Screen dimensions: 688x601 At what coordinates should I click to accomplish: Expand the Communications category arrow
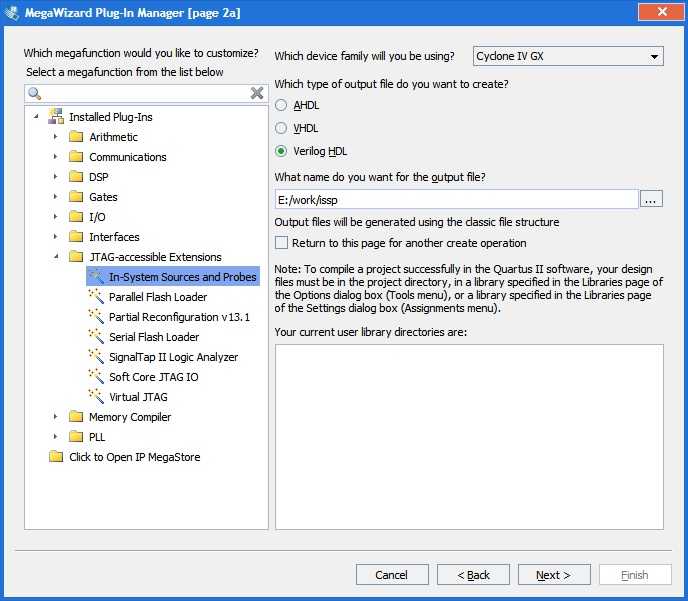(55, 157)
